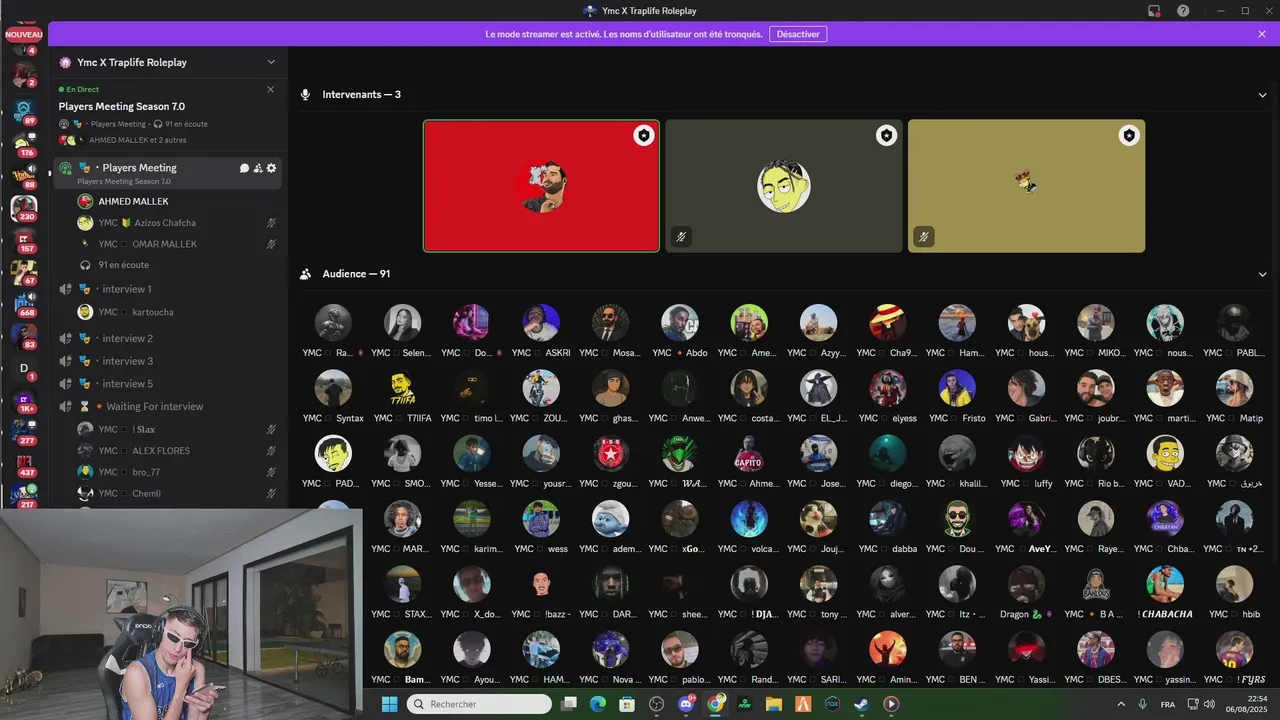The width and height of the screenshot is (1280, 720).
Task: Close the En Direct stage panel
Action: point(270,89)
